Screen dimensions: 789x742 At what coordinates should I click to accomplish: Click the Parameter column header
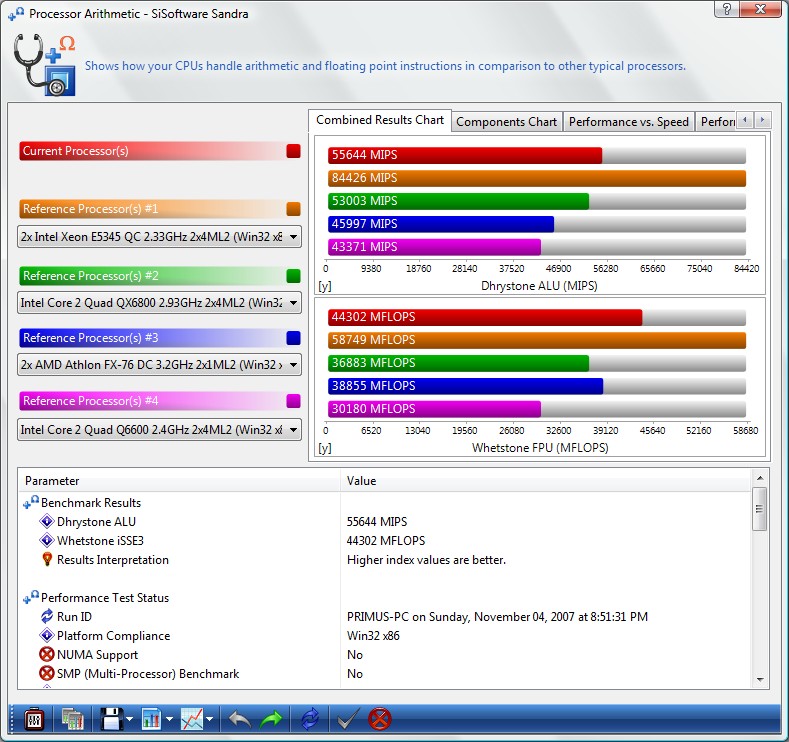[x=179, y=481]
